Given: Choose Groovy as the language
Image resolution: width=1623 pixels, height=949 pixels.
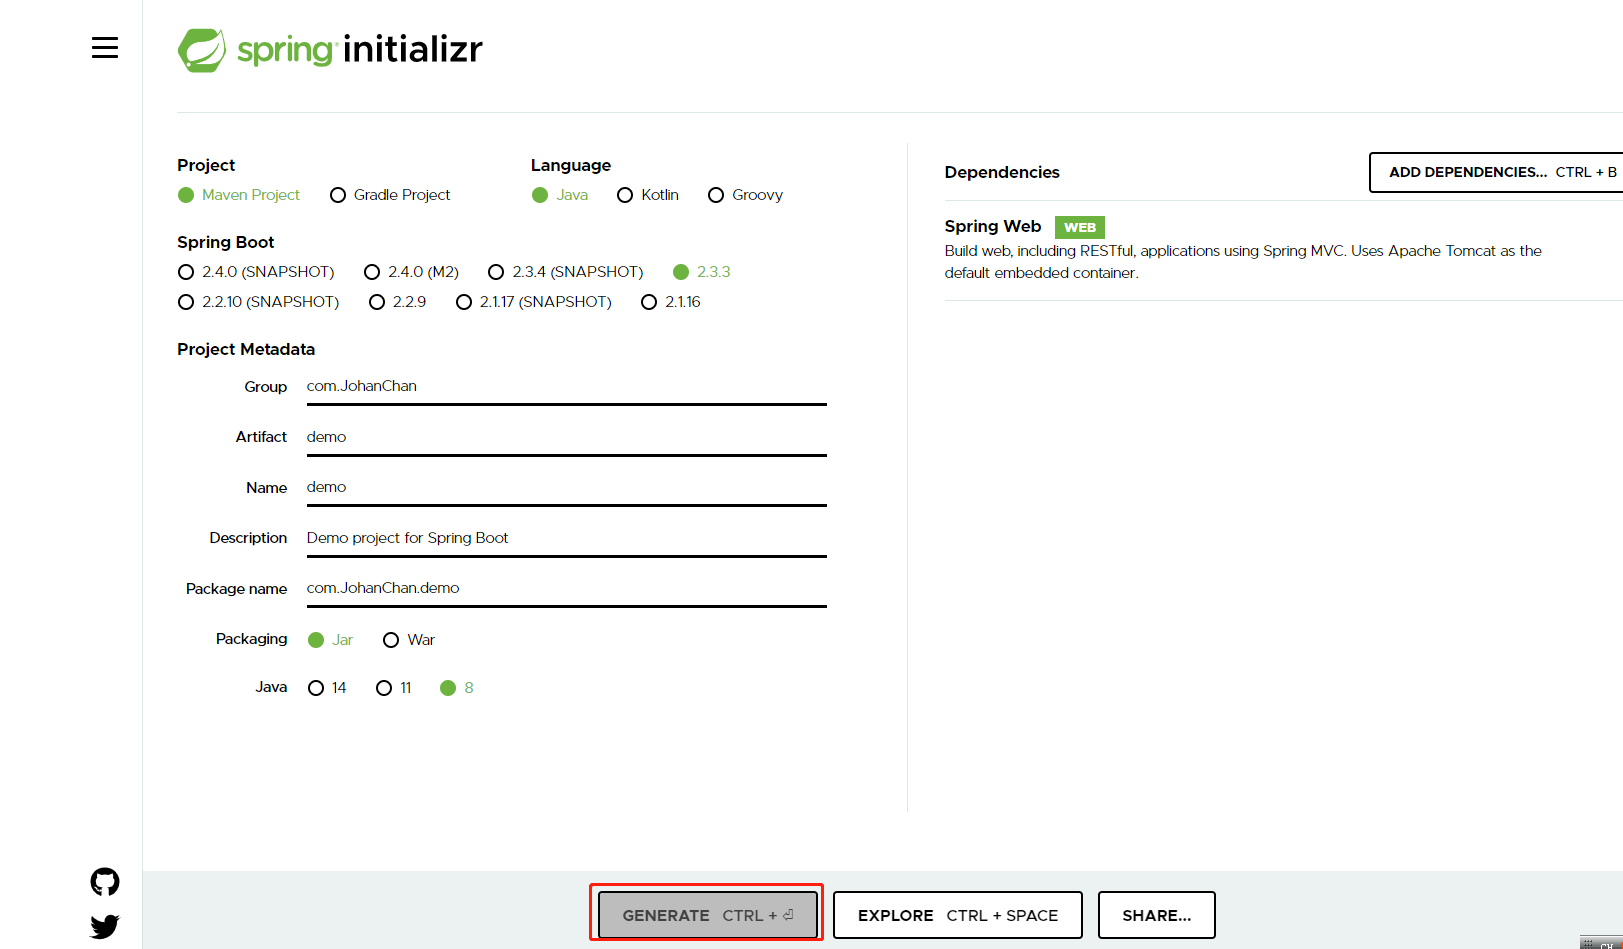Looking at the screenshot, I should (x=745, y=195).
